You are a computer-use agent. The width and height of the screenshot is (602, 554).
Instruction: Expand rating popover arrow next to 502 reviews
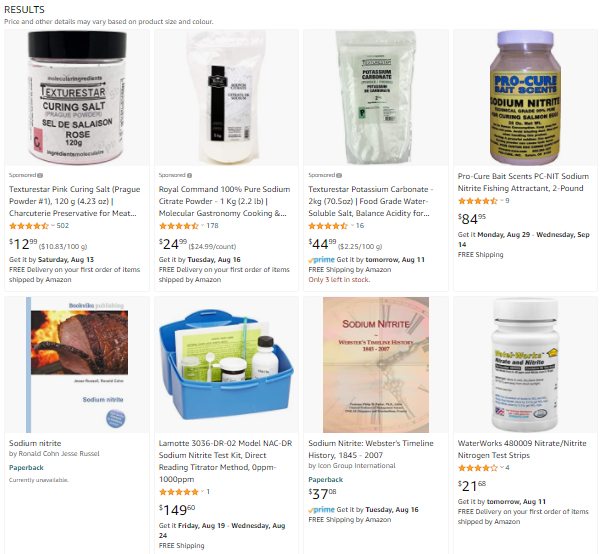[x=53, y=226]
